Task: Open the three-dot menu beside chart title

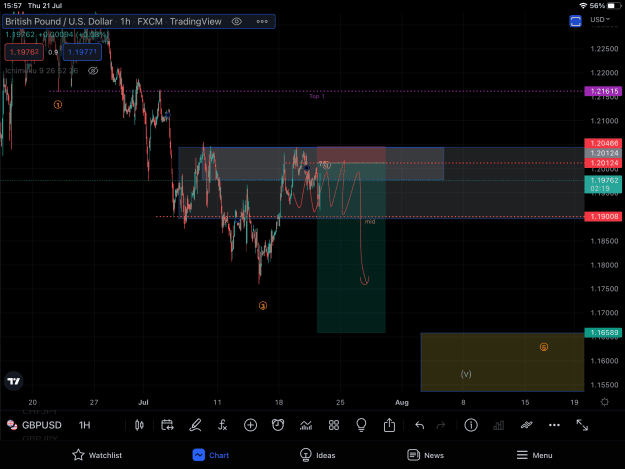Action: pos(262,22)
